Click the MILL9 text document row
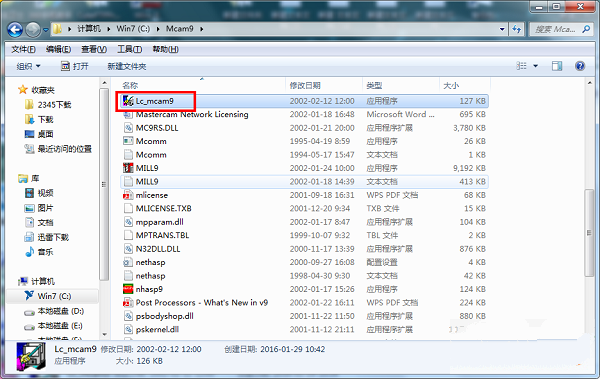The width and height of the screenshot is (600, 379). 304,181
